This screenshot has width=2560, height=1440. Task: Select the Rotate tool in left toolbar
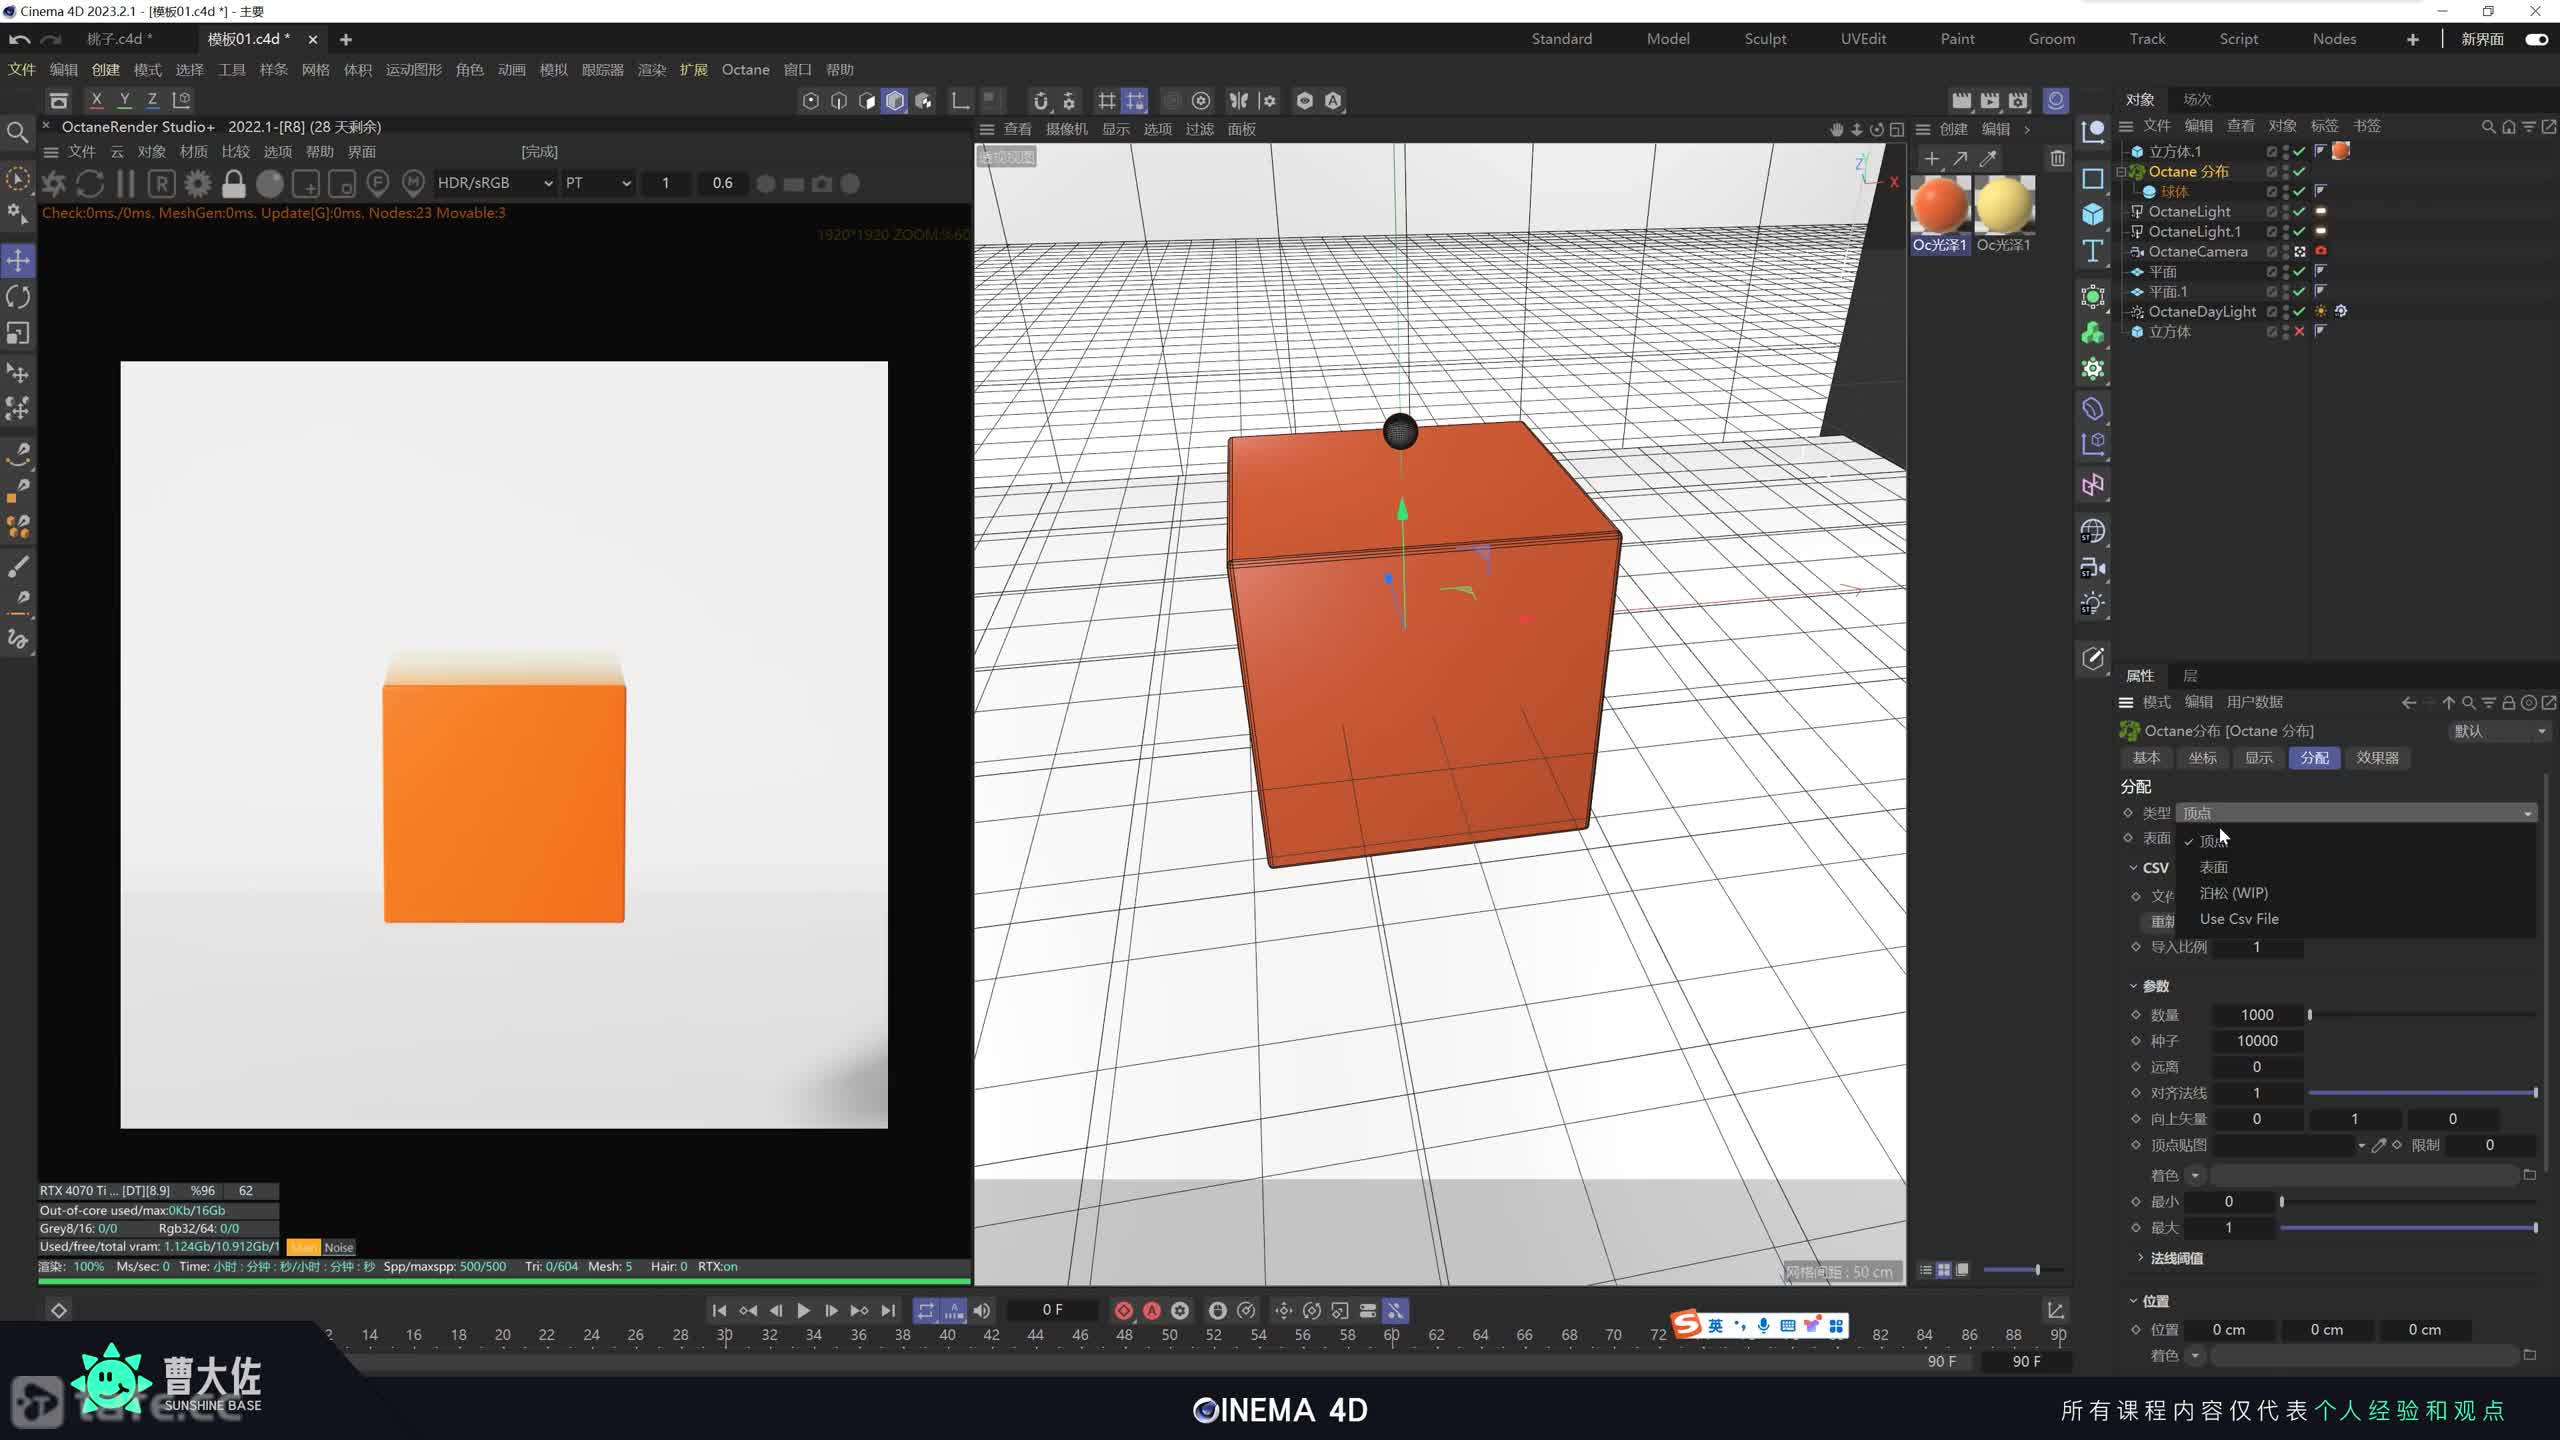click(x=18, y=297)
